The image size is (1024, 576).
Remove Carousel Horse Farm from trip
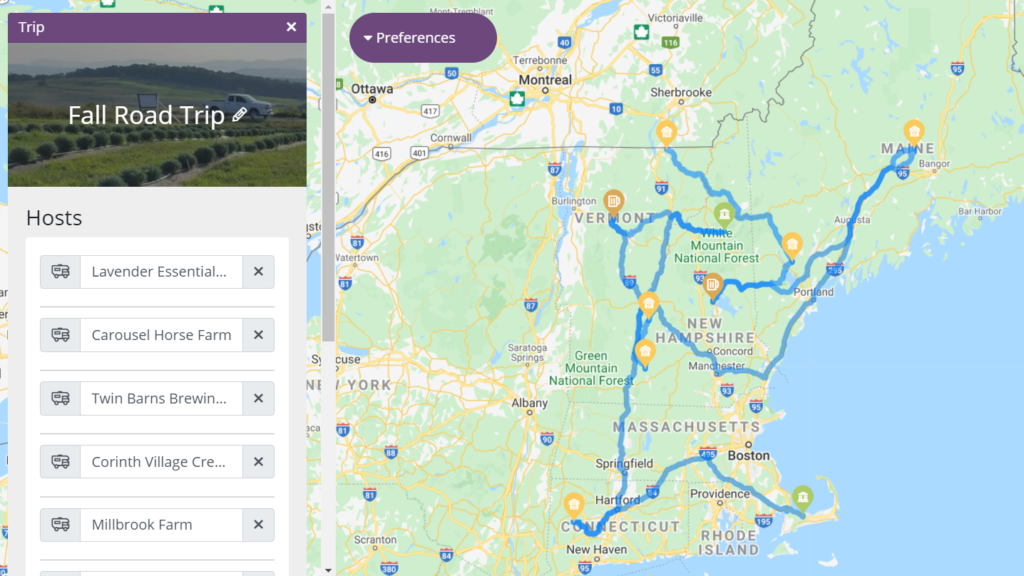point(259,335)
